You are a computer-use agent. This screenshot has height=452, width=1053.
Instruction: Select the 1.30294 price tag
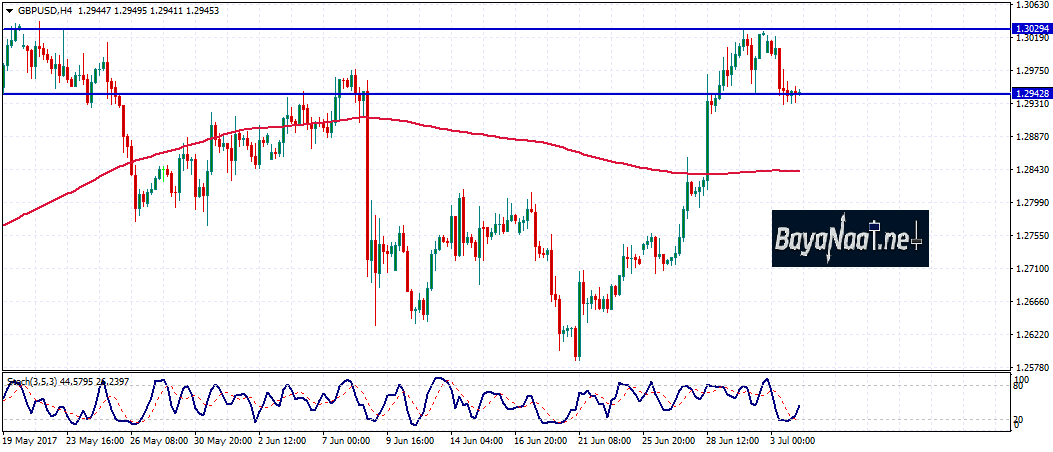point(1030,30)
